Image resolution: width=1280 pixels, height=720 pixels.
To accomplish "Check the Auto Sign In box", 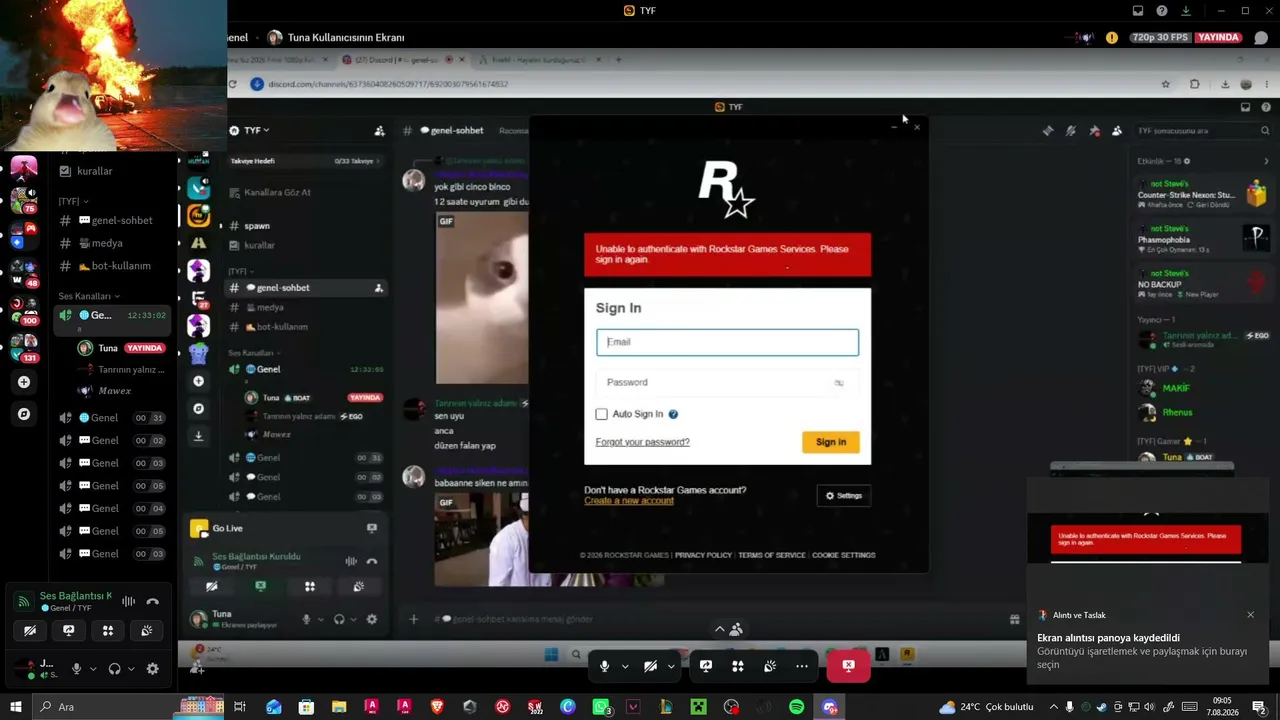I will (601, 414).
